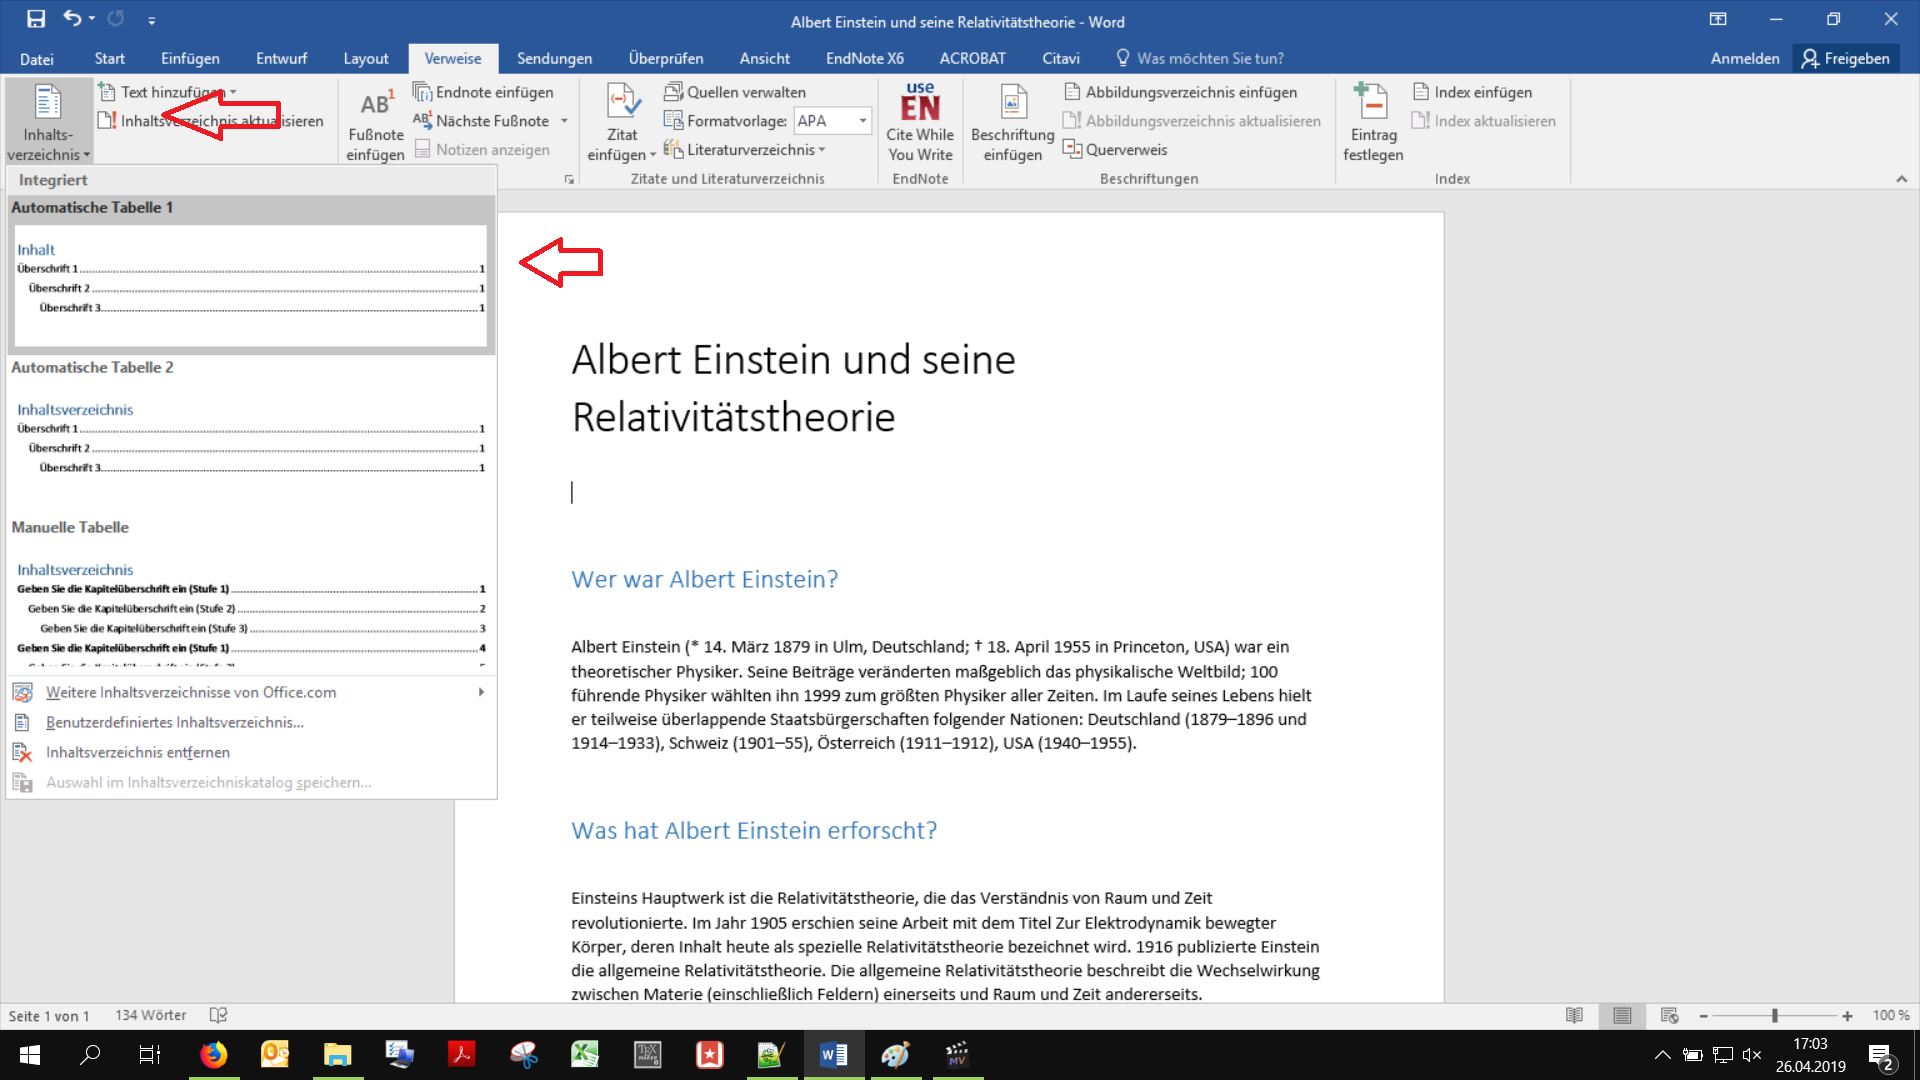This screenshot has height=1080, width=1920.
Task: Switch to read mode view in the status bar
Action: [x=1574, y=1016]
